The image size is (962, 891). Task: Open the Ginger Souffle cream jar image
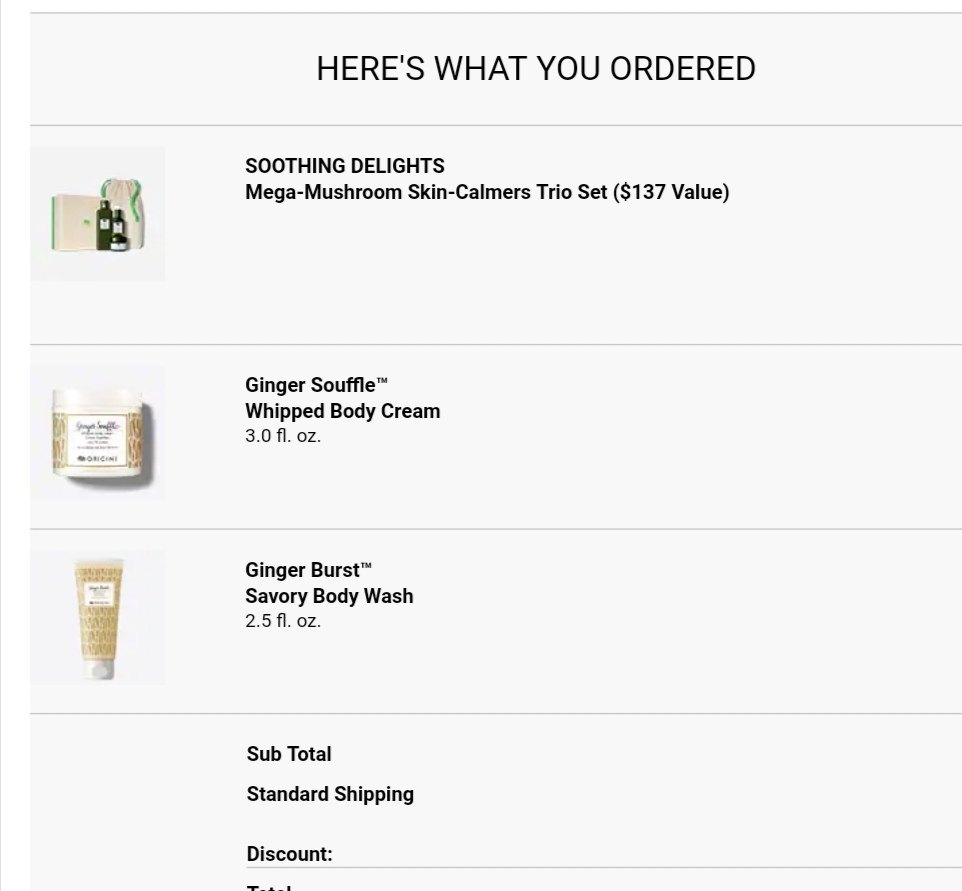pyautogui.click(x=98, y=433)
